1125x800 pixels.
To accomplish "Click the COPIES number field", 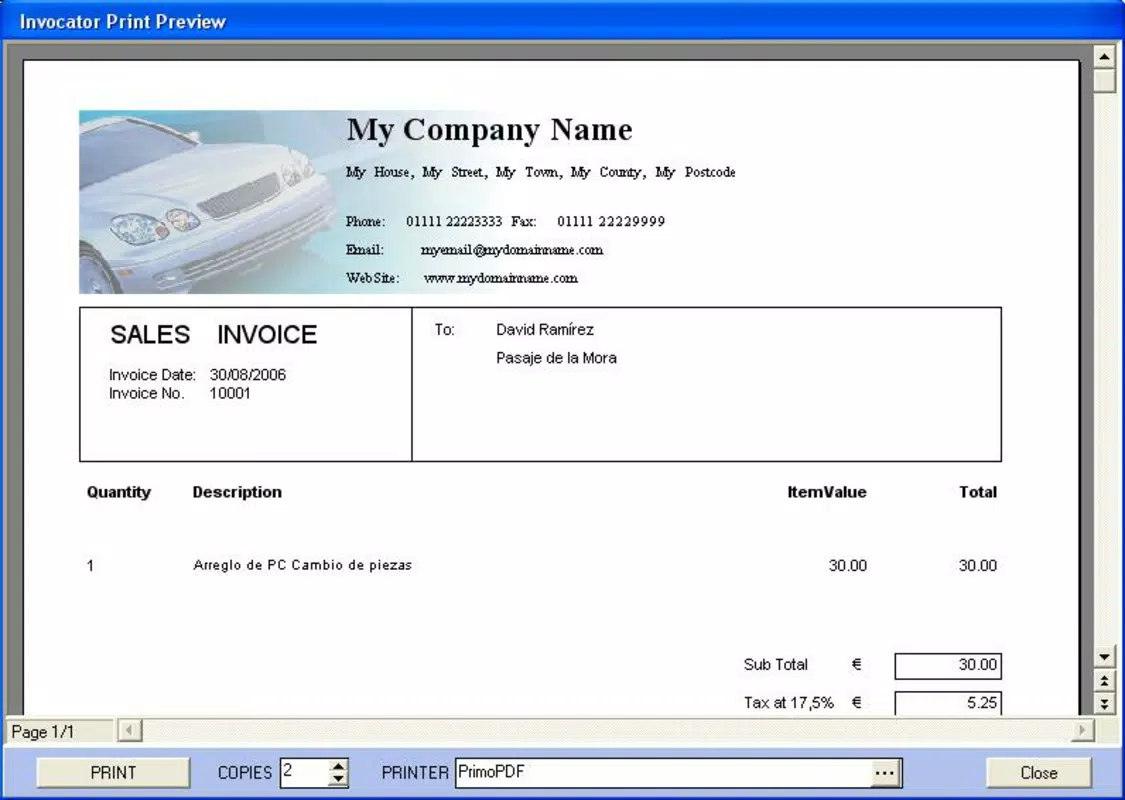I will 305,772.
